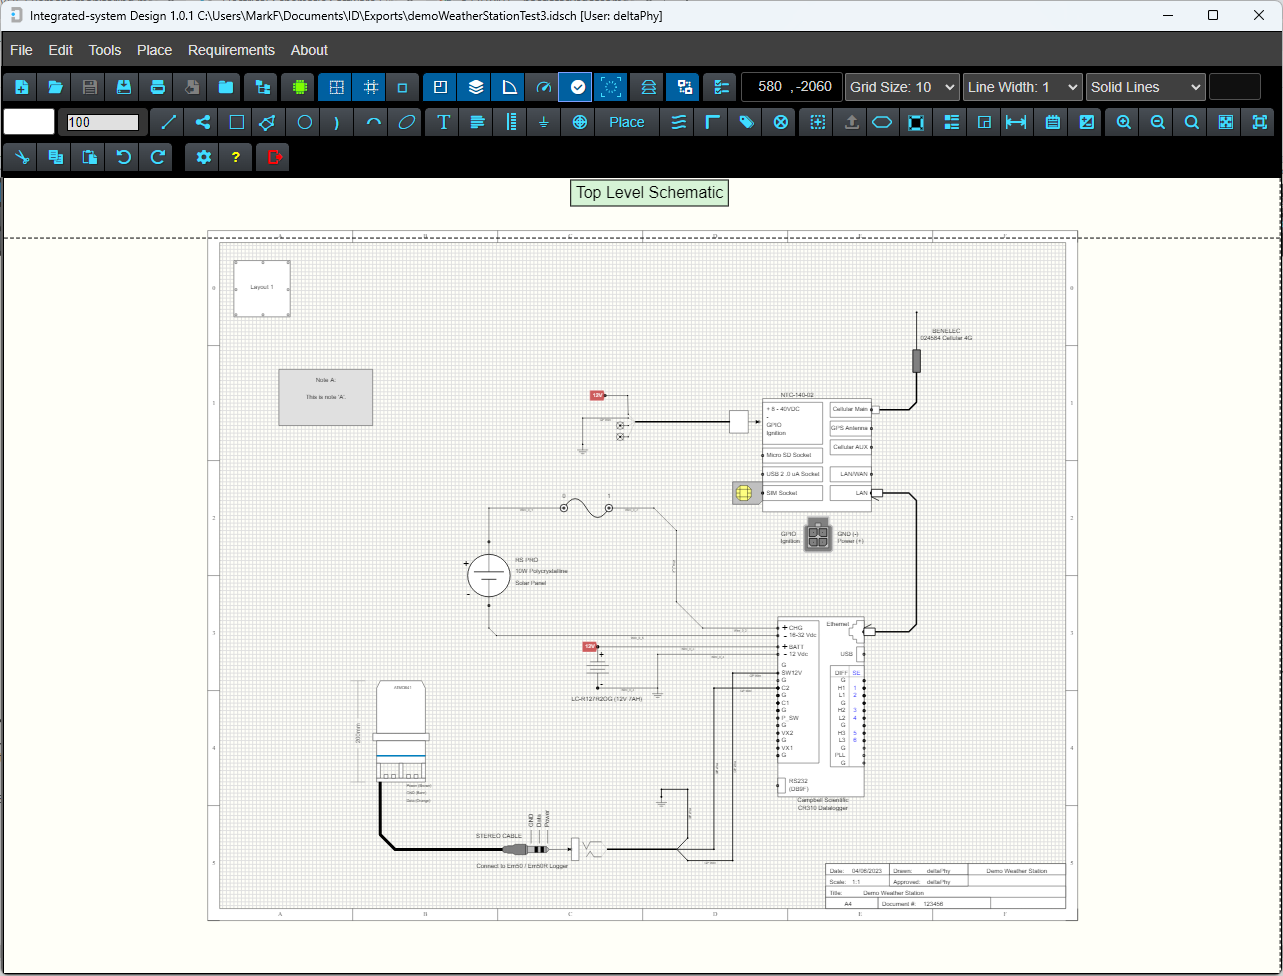Open the Tools menu
The width and height of the screenshot is (1283, 976).
point(104,50)
